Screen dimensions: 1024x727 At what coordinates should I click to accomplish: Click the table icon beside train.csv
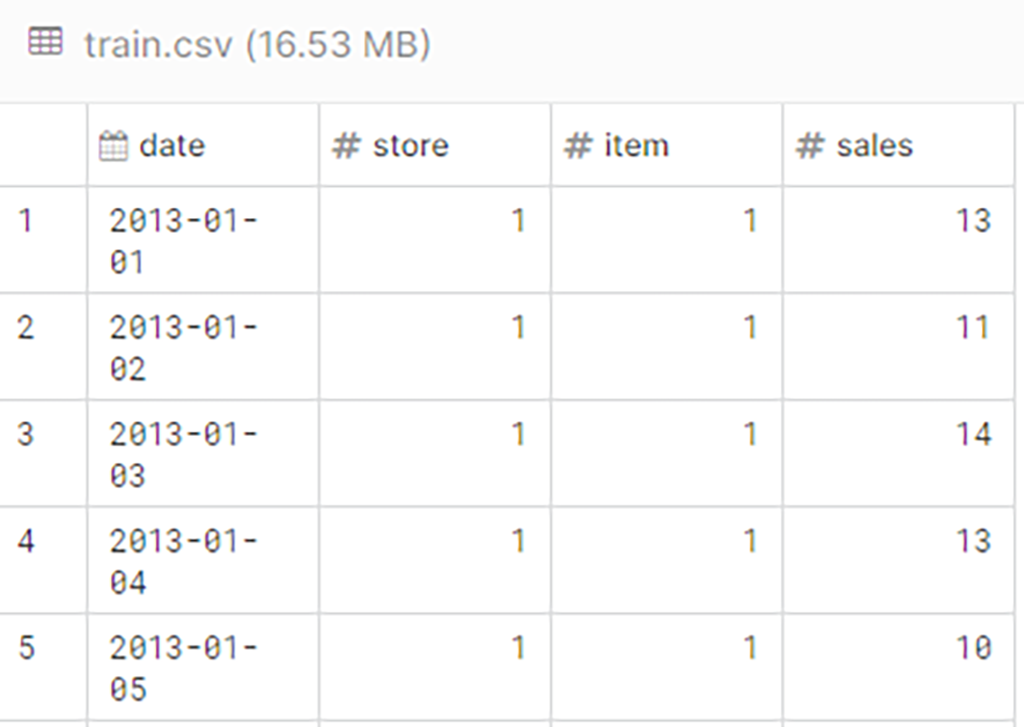[46, 42]
